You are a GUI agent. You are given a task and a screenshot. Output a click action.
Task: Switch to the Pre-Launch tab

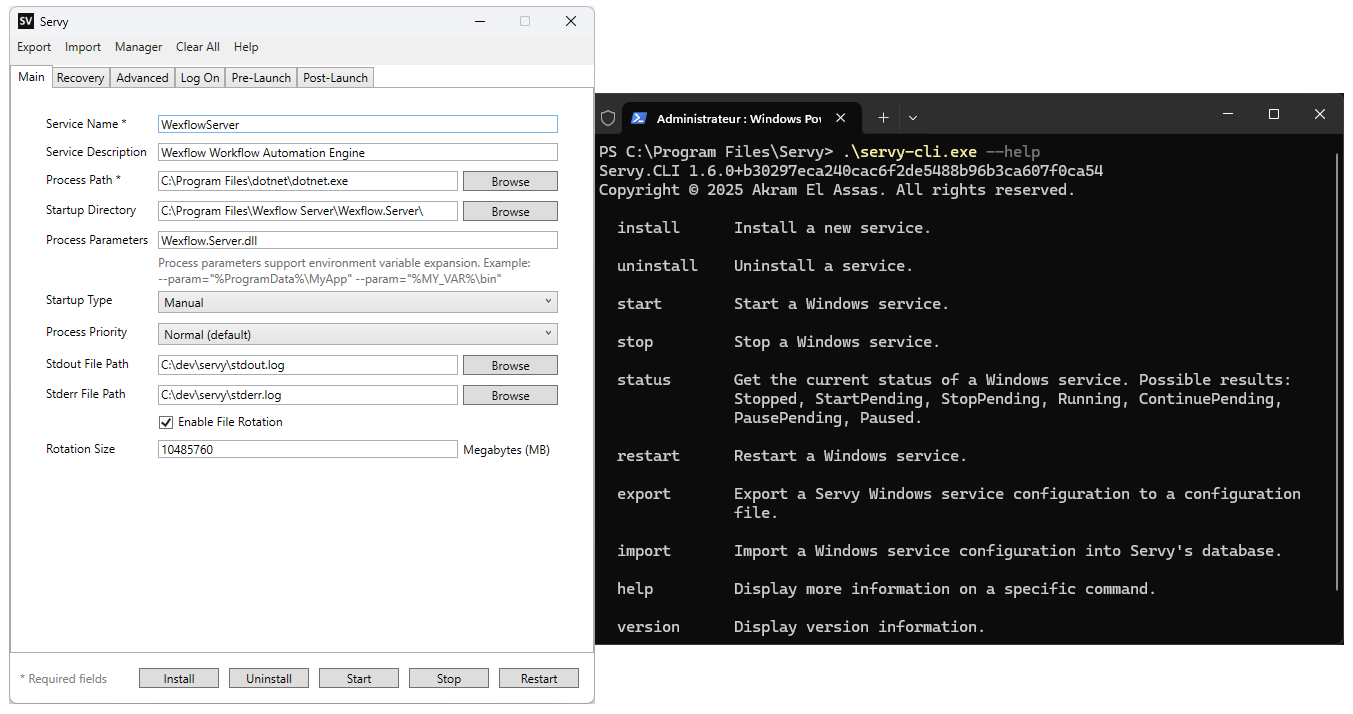(x=261, y=77)
